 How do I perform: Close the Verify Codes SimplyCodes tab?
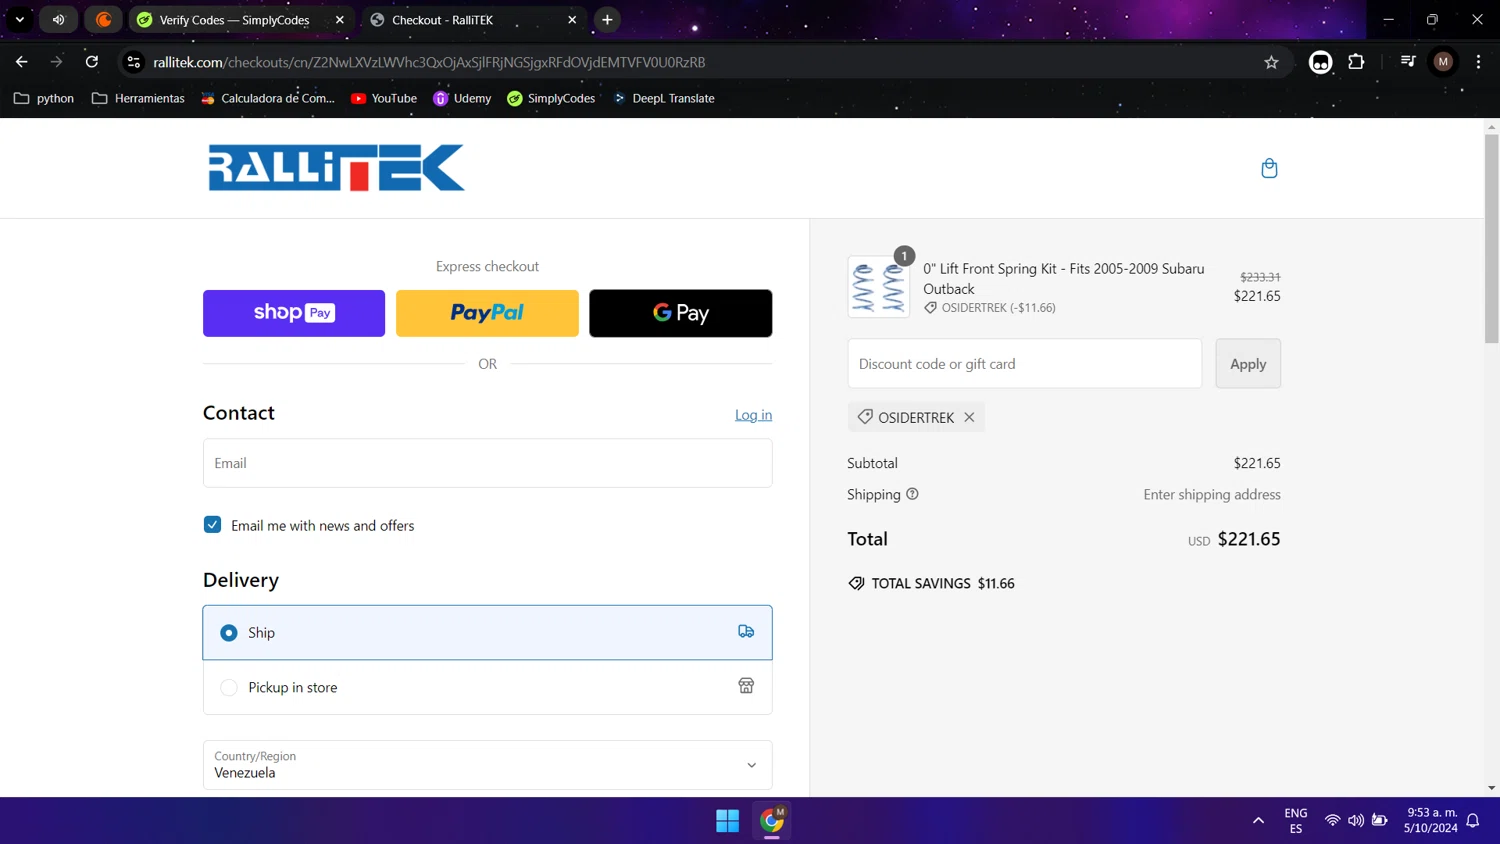[340, 20]
